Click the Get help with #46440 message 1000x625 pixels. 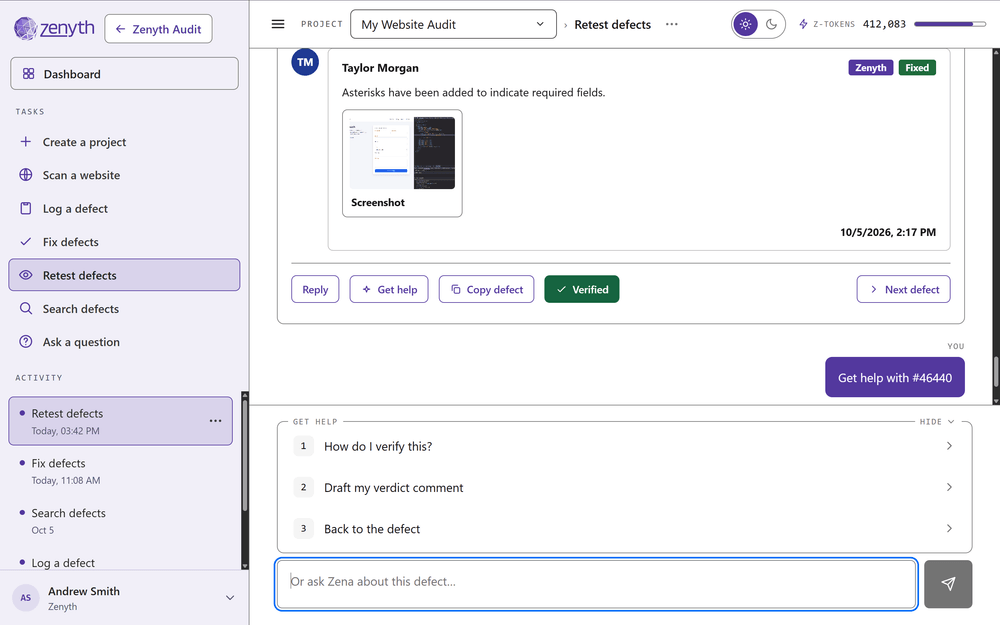coord(895,378)
